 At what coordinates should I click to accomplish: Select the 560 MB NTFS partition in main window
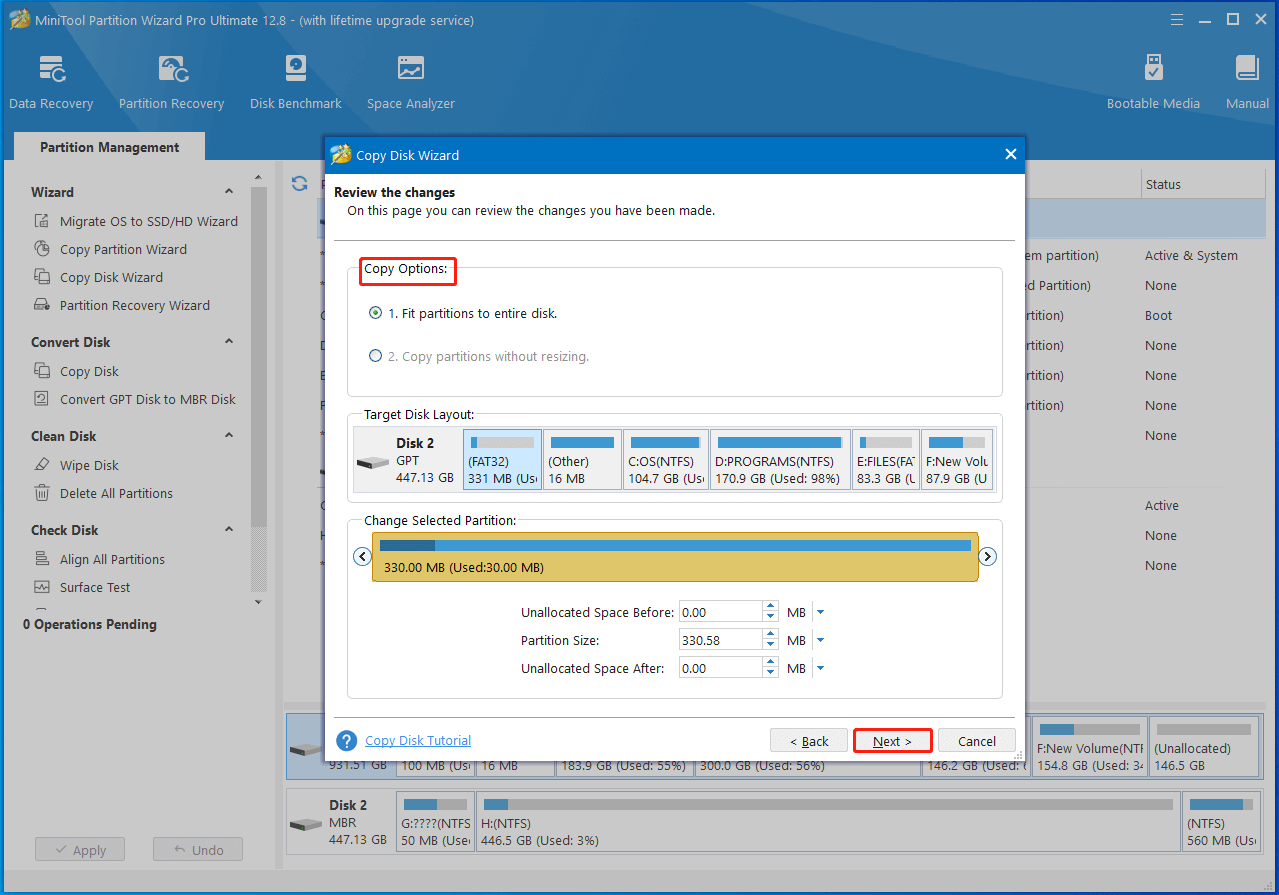pyautogui.click(x=1220, y=822)
